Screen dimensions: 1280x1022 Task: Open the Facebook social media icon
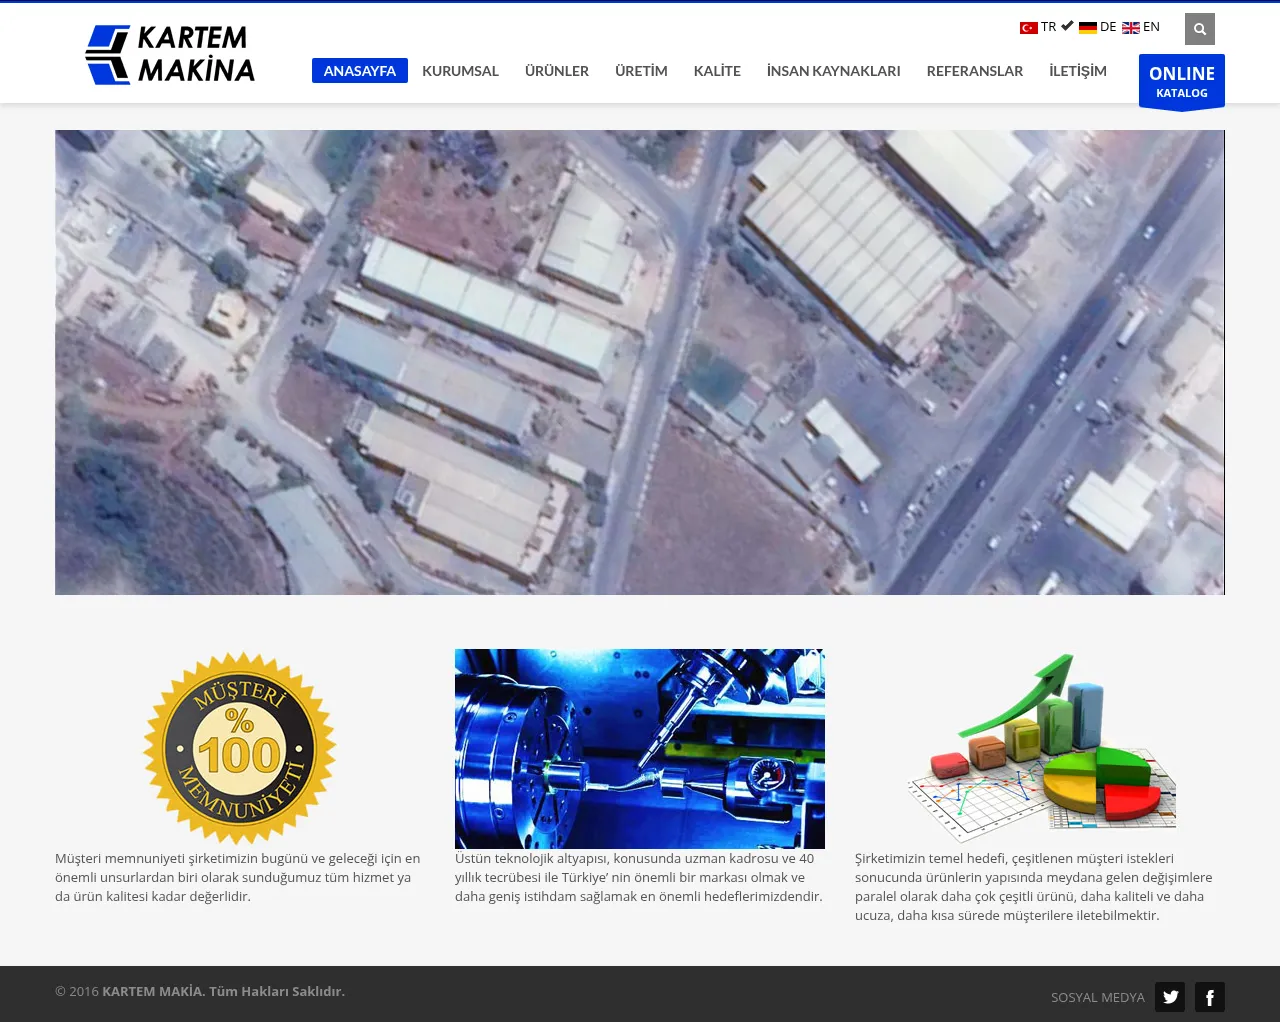[x=1209, y=997]
